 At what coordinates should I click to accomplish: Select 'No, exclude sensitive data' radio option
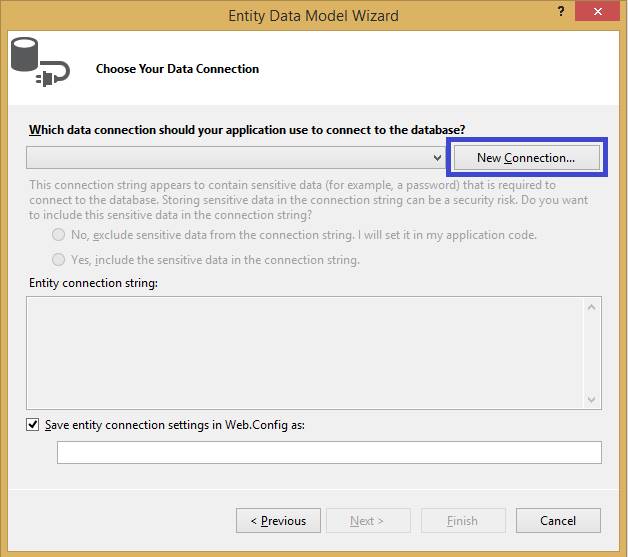click(59, 235)
